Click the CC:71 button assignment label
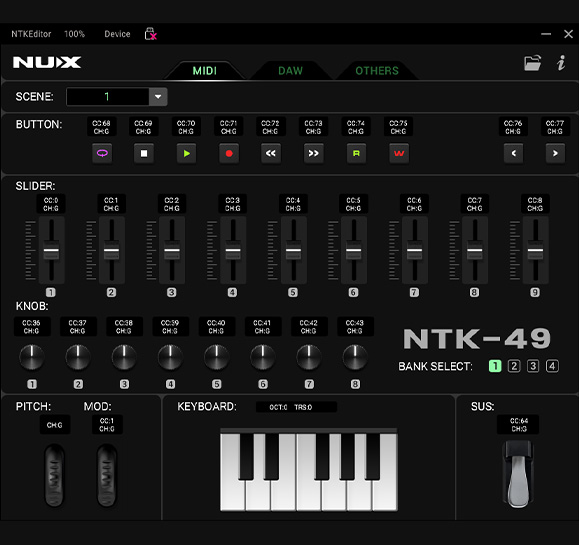Image resolution: width=579 pixels, height=545 pixels. point(229,127)
